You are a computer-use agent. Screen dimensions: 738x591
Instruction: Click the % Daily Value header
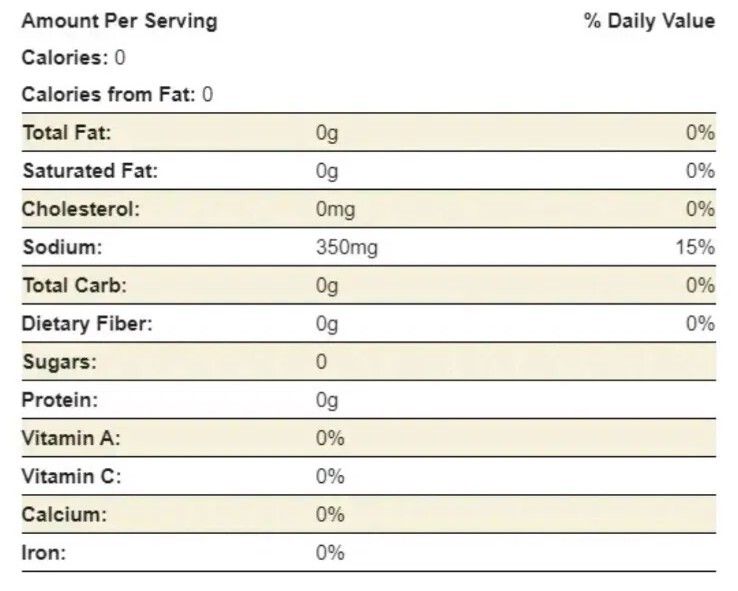click(x=649, y=21)
